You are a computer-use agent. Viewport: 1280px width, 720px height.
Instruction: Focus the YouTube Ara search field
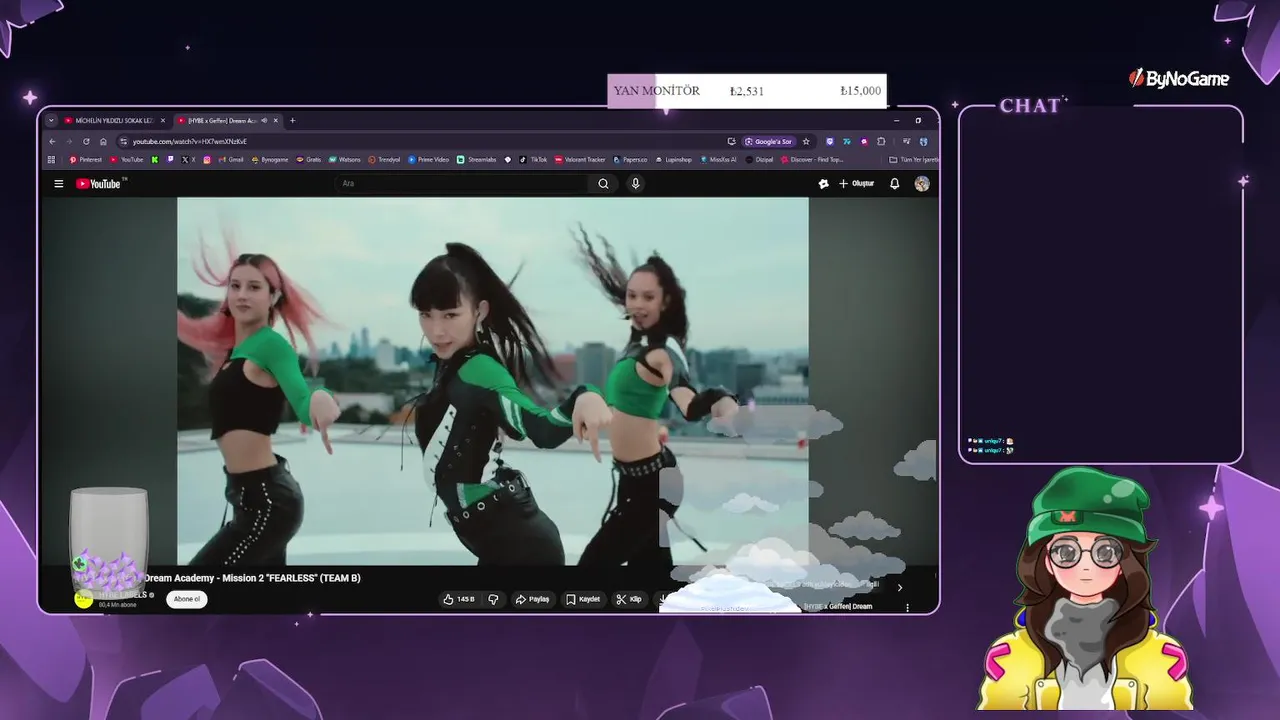(463, 184)
